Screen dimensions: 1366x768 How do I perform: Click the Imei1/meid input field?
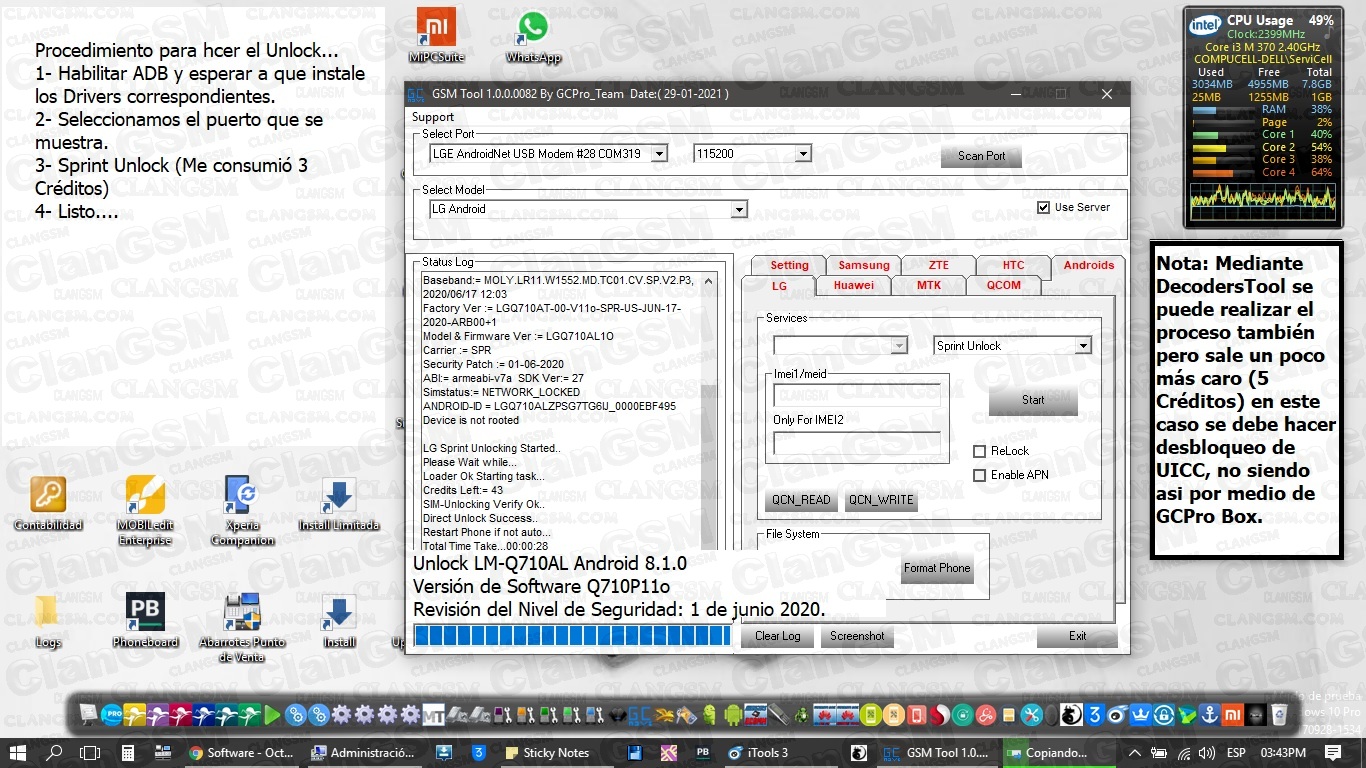click(x=857, y=395)
